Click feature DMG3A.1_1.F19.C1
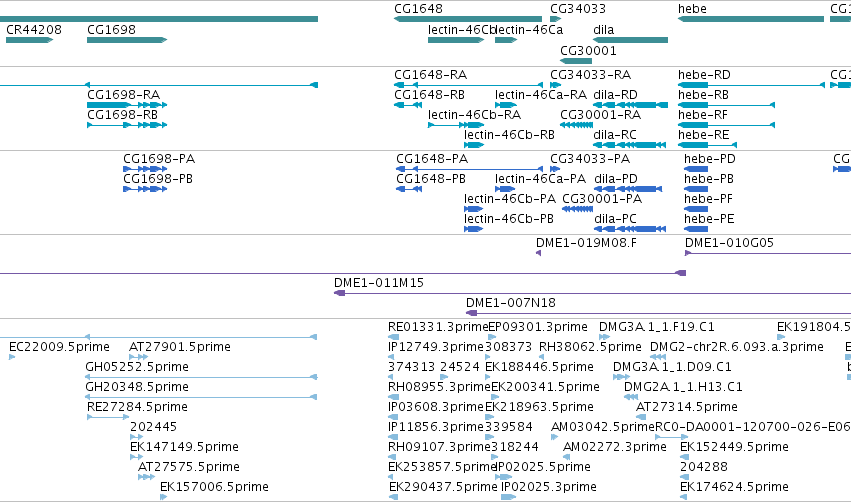851x502 pixels. (x=605, y=337)
